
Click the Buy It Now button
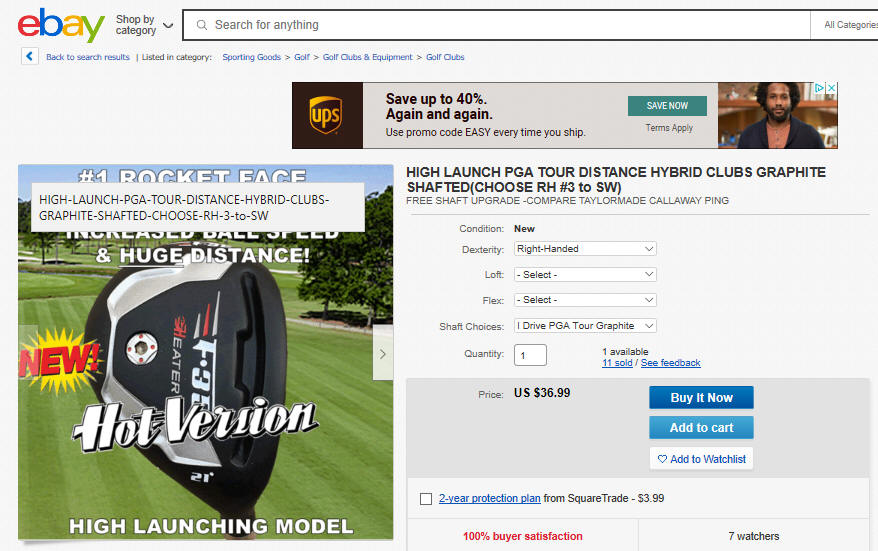tap(701, 398)
